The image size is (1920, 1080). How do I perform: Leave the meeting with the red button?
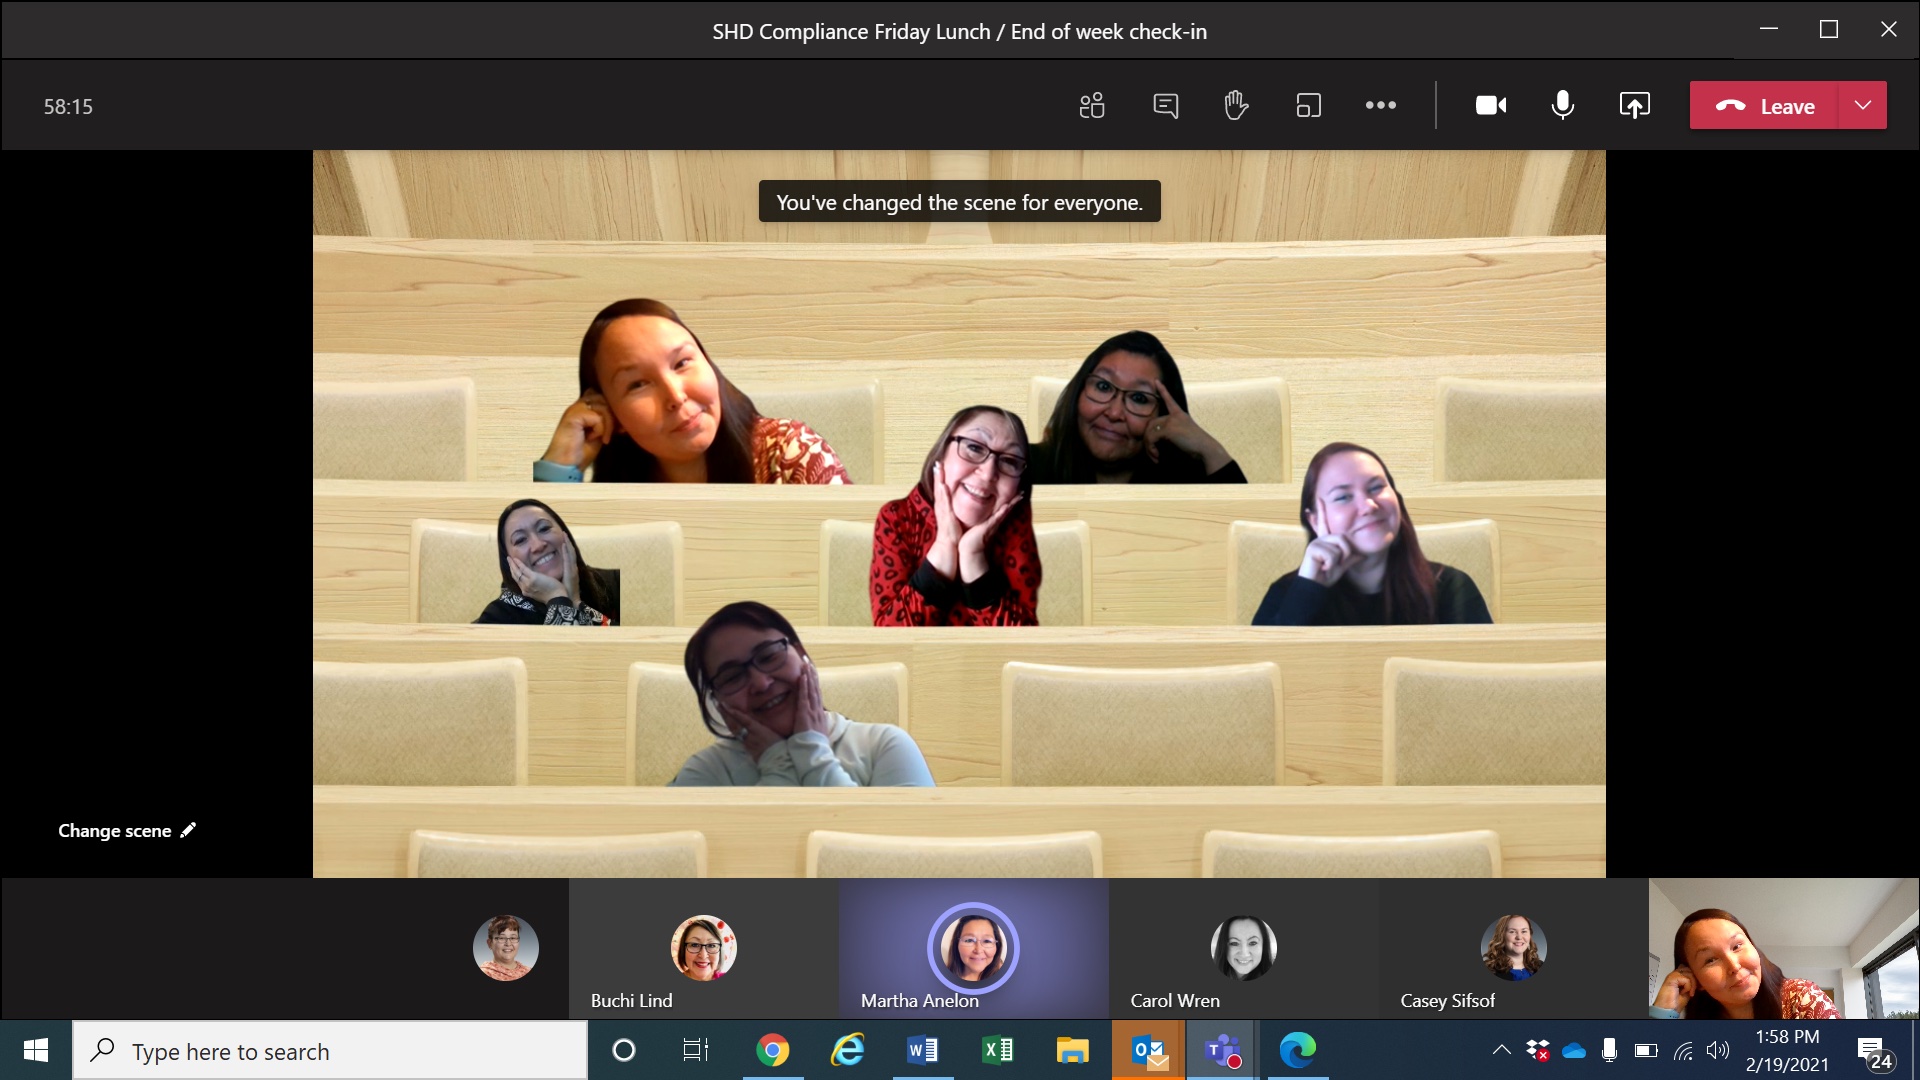point(1765,106)
